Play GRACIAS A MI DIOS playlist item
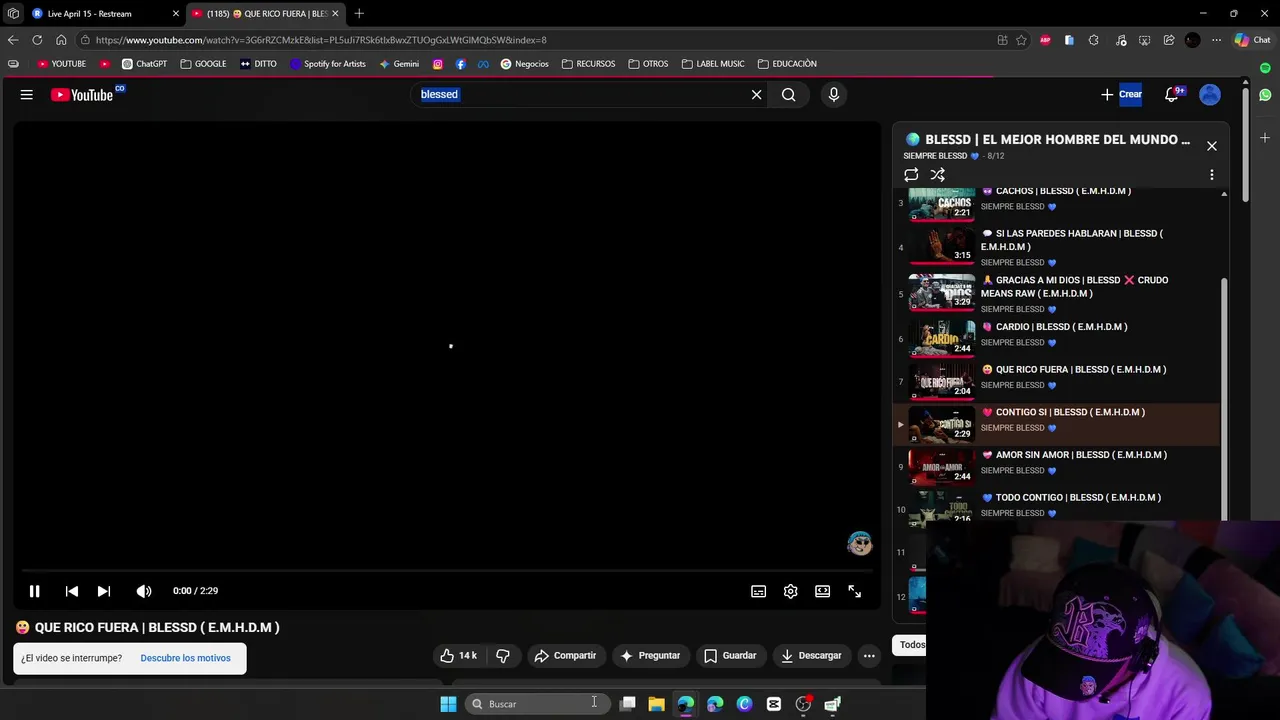The image size is (1280, 720). (x=1056, y=294)
